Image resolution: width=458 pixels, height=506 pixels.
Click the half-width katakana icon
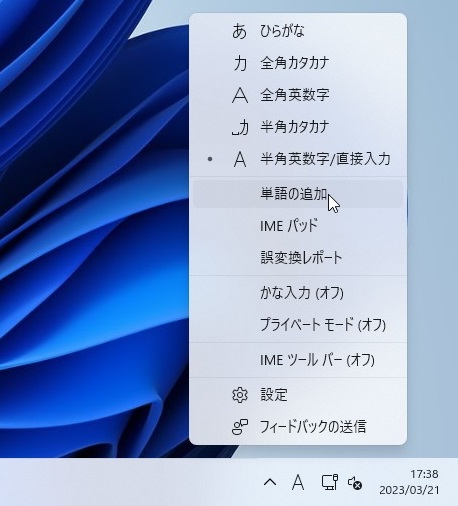point(240,127)
